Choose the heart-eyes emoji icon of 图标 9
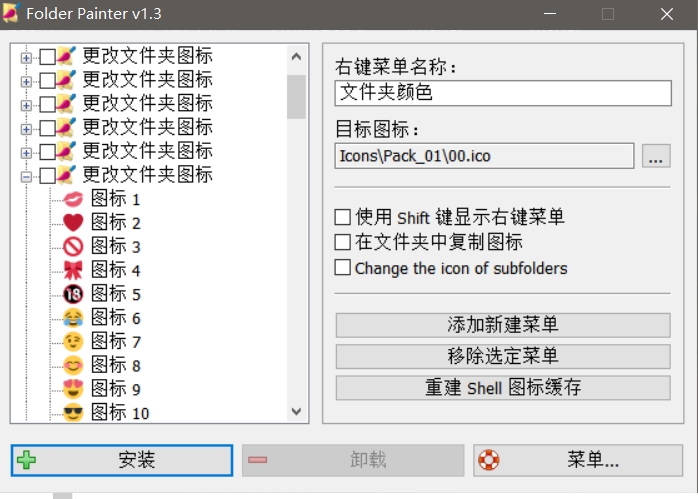The width and height of the screenshot is (698, 499). coord(73,389)
